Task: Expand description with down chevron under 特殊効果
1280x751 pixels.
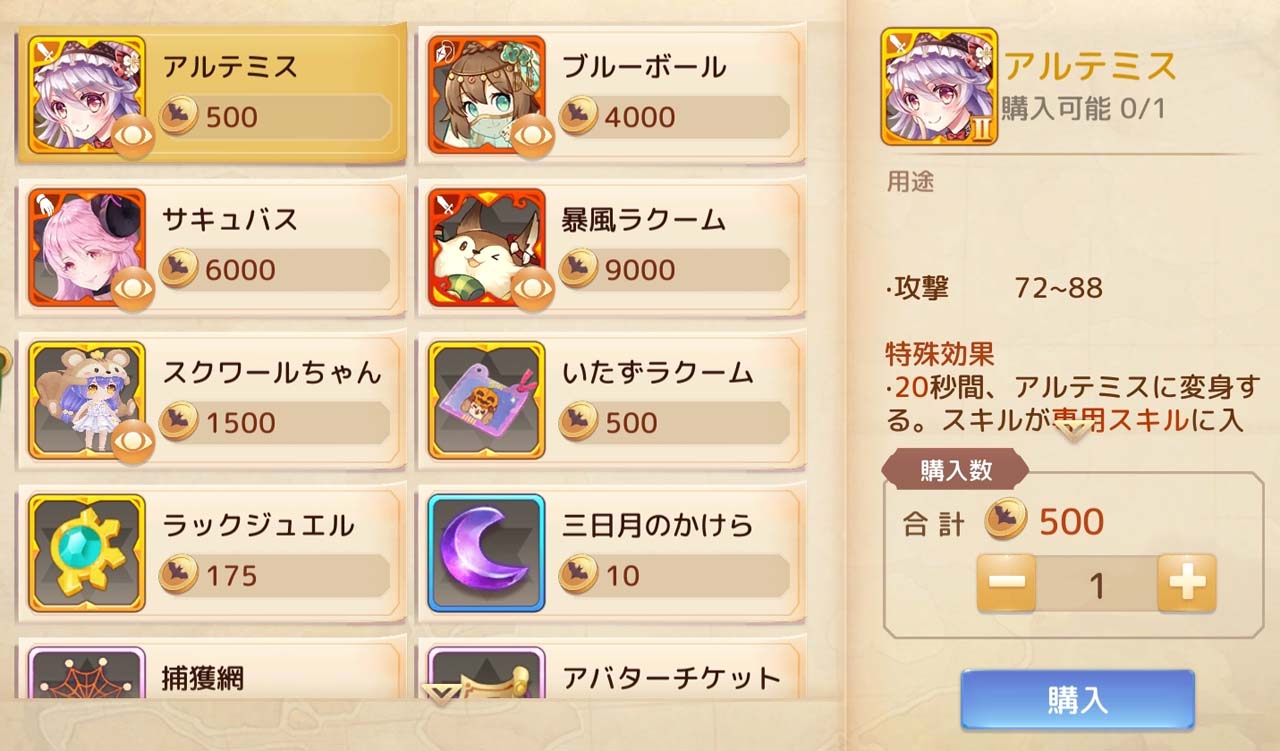Action: click(x=1072, y=432)
